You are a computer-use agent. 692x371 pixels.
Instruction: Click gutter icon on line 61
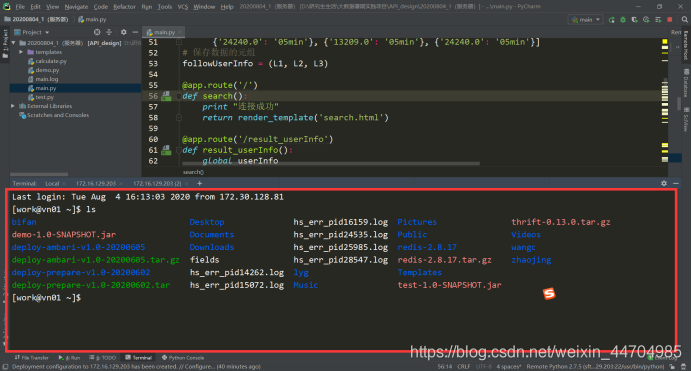point(166,150)
